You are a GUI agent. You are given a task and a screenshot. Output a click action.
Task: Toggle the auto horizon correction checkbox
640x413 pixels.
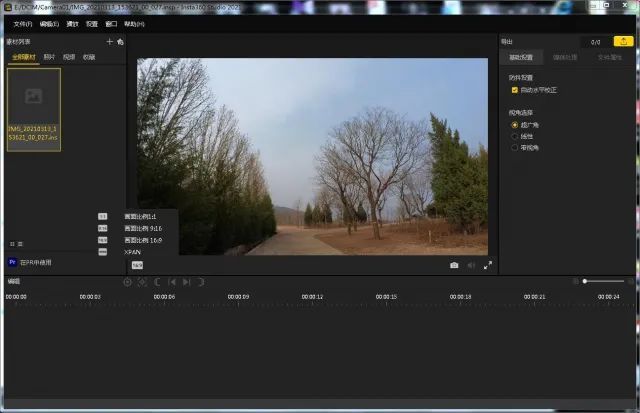pos(515,90)
